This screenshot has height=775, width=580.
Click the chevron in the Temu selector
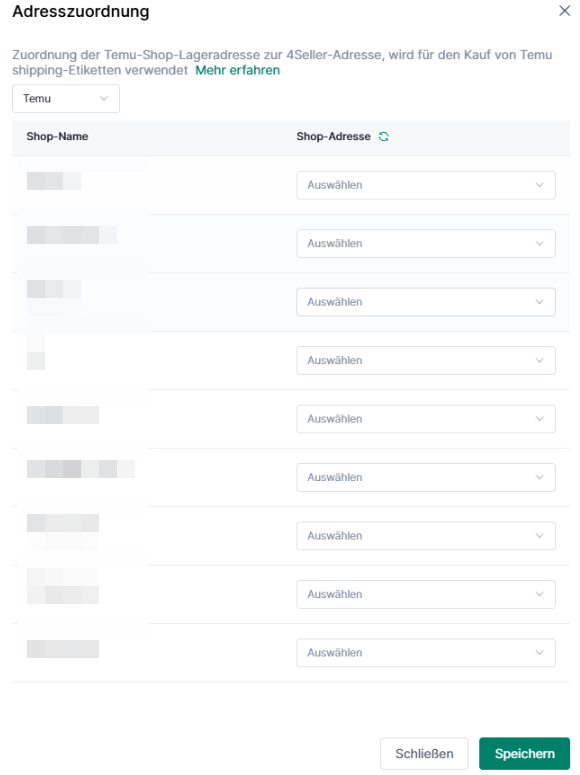[x=103, y=98]
